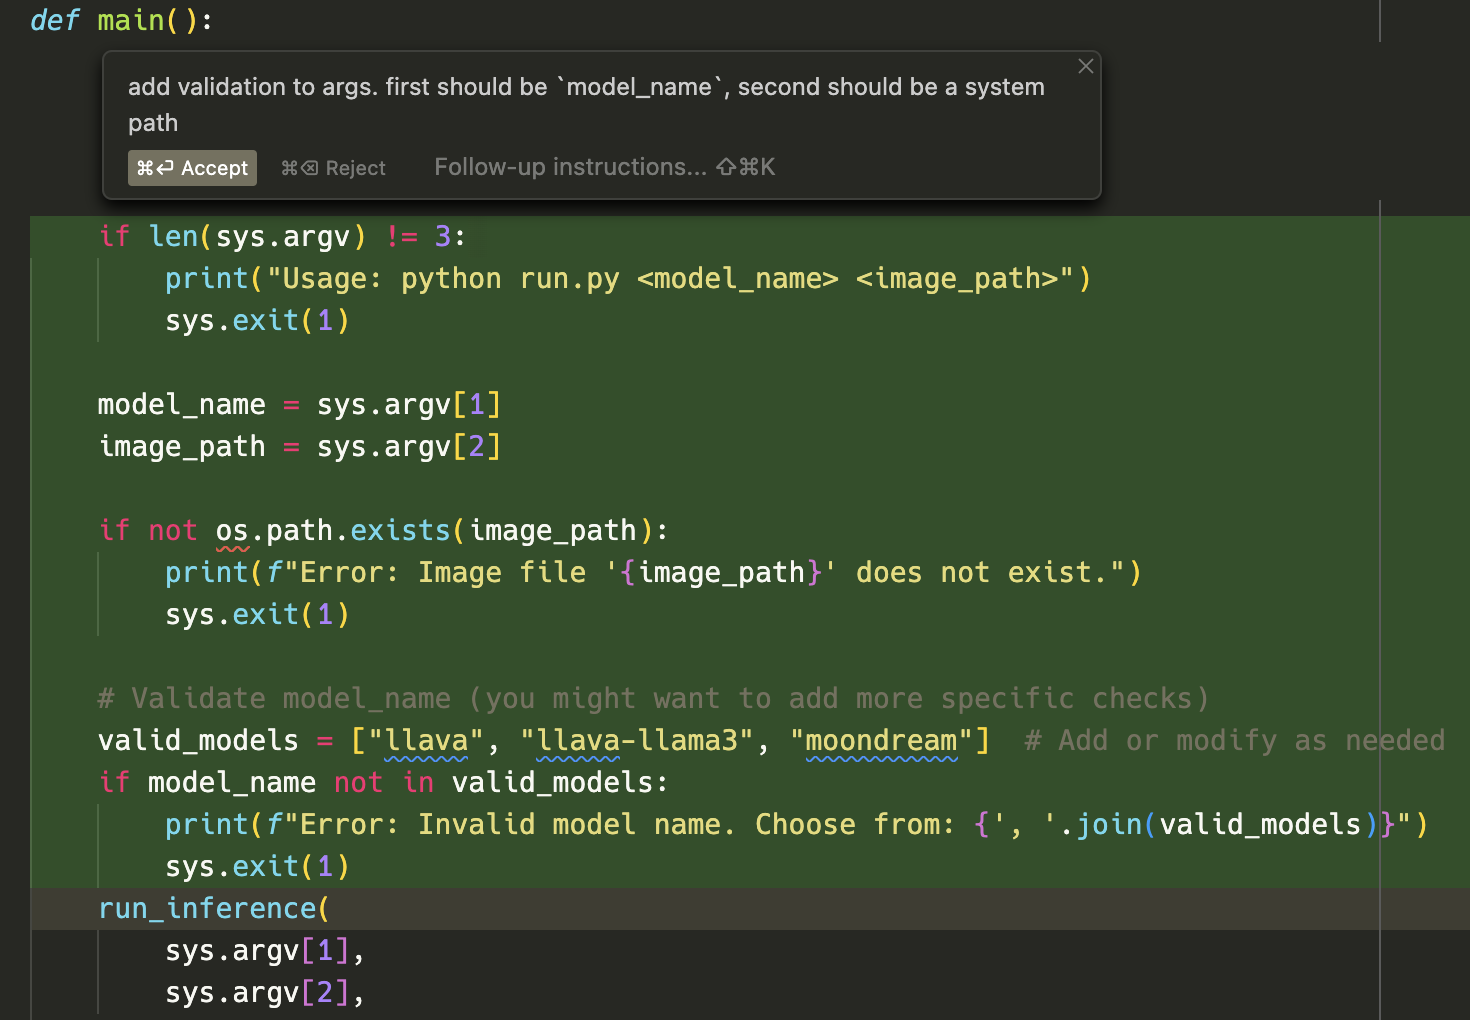
Task: Reject the AI-generated code changes
Action: point(333,168)
